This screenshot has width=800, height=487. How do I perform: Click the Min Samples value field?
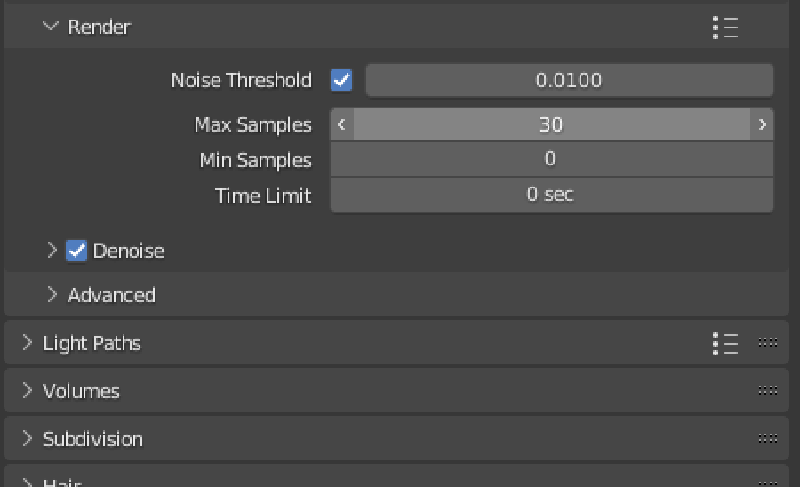[551, 160]
